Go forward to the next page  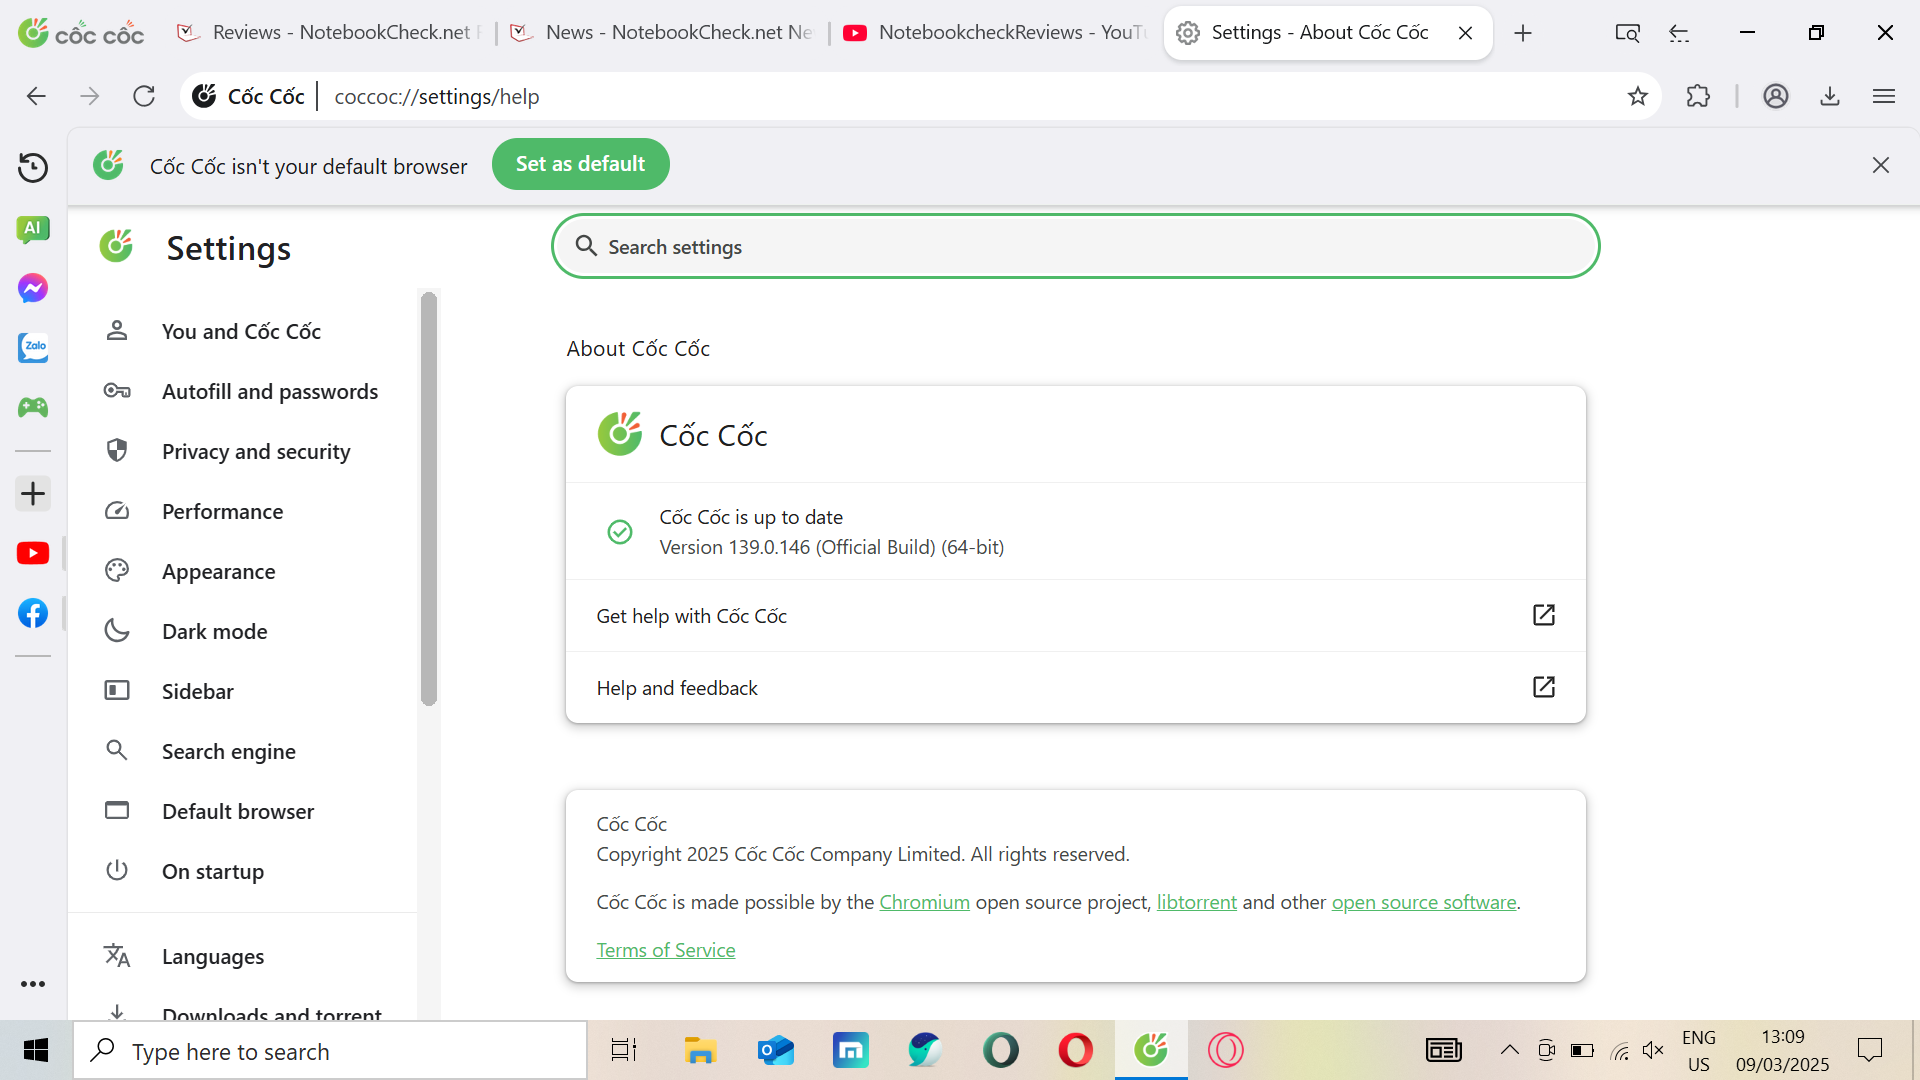(x=90, y=96)
